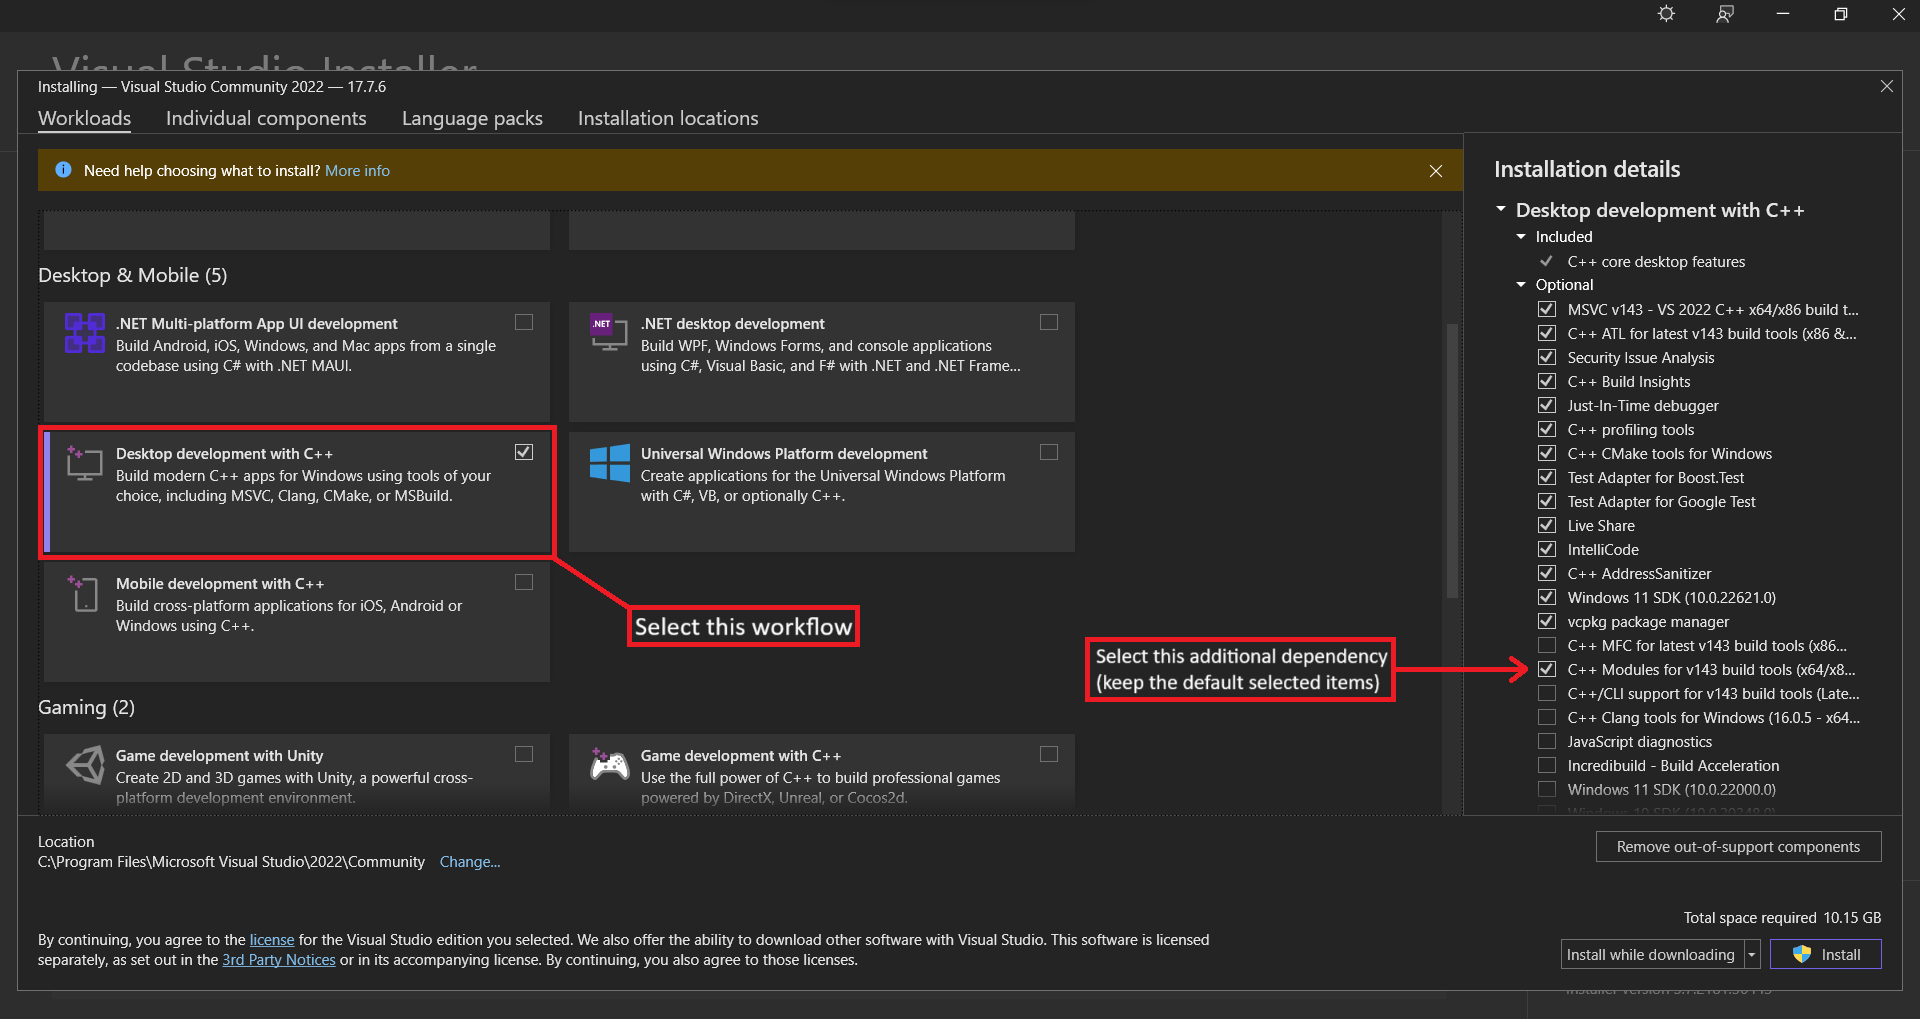Click the Mobile development with C++ icon

(x=84, y=593)
